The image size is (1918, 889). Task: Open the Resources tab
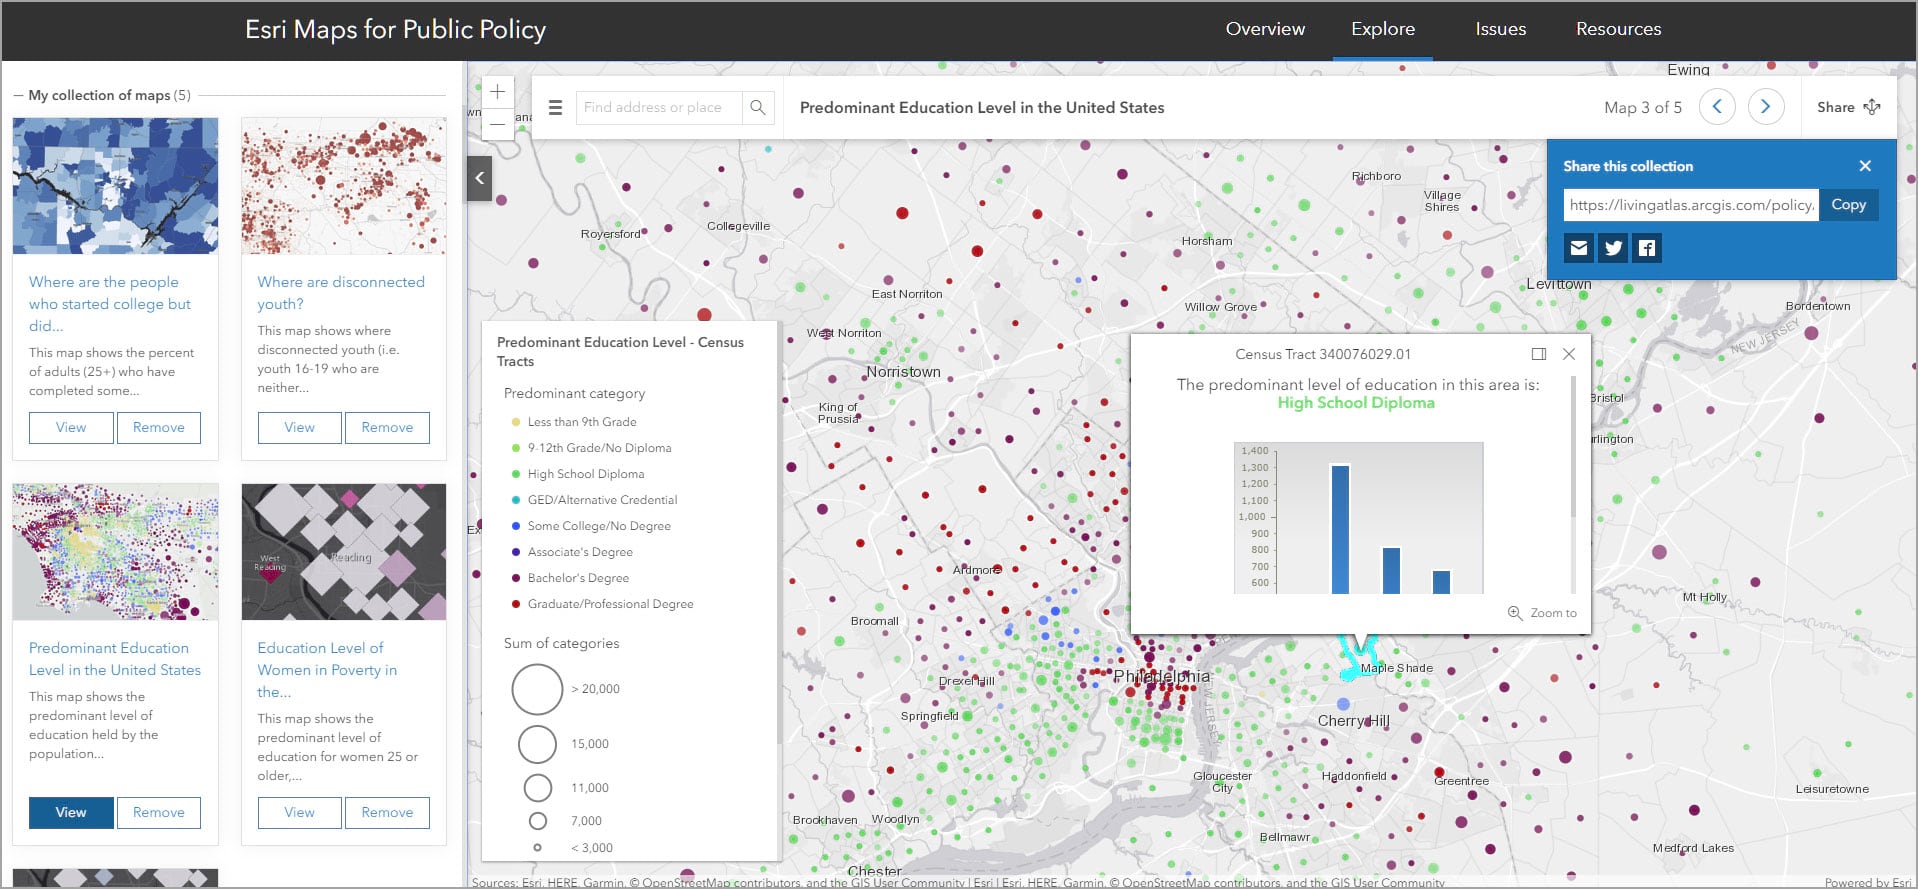click(x=1619, y=29)
